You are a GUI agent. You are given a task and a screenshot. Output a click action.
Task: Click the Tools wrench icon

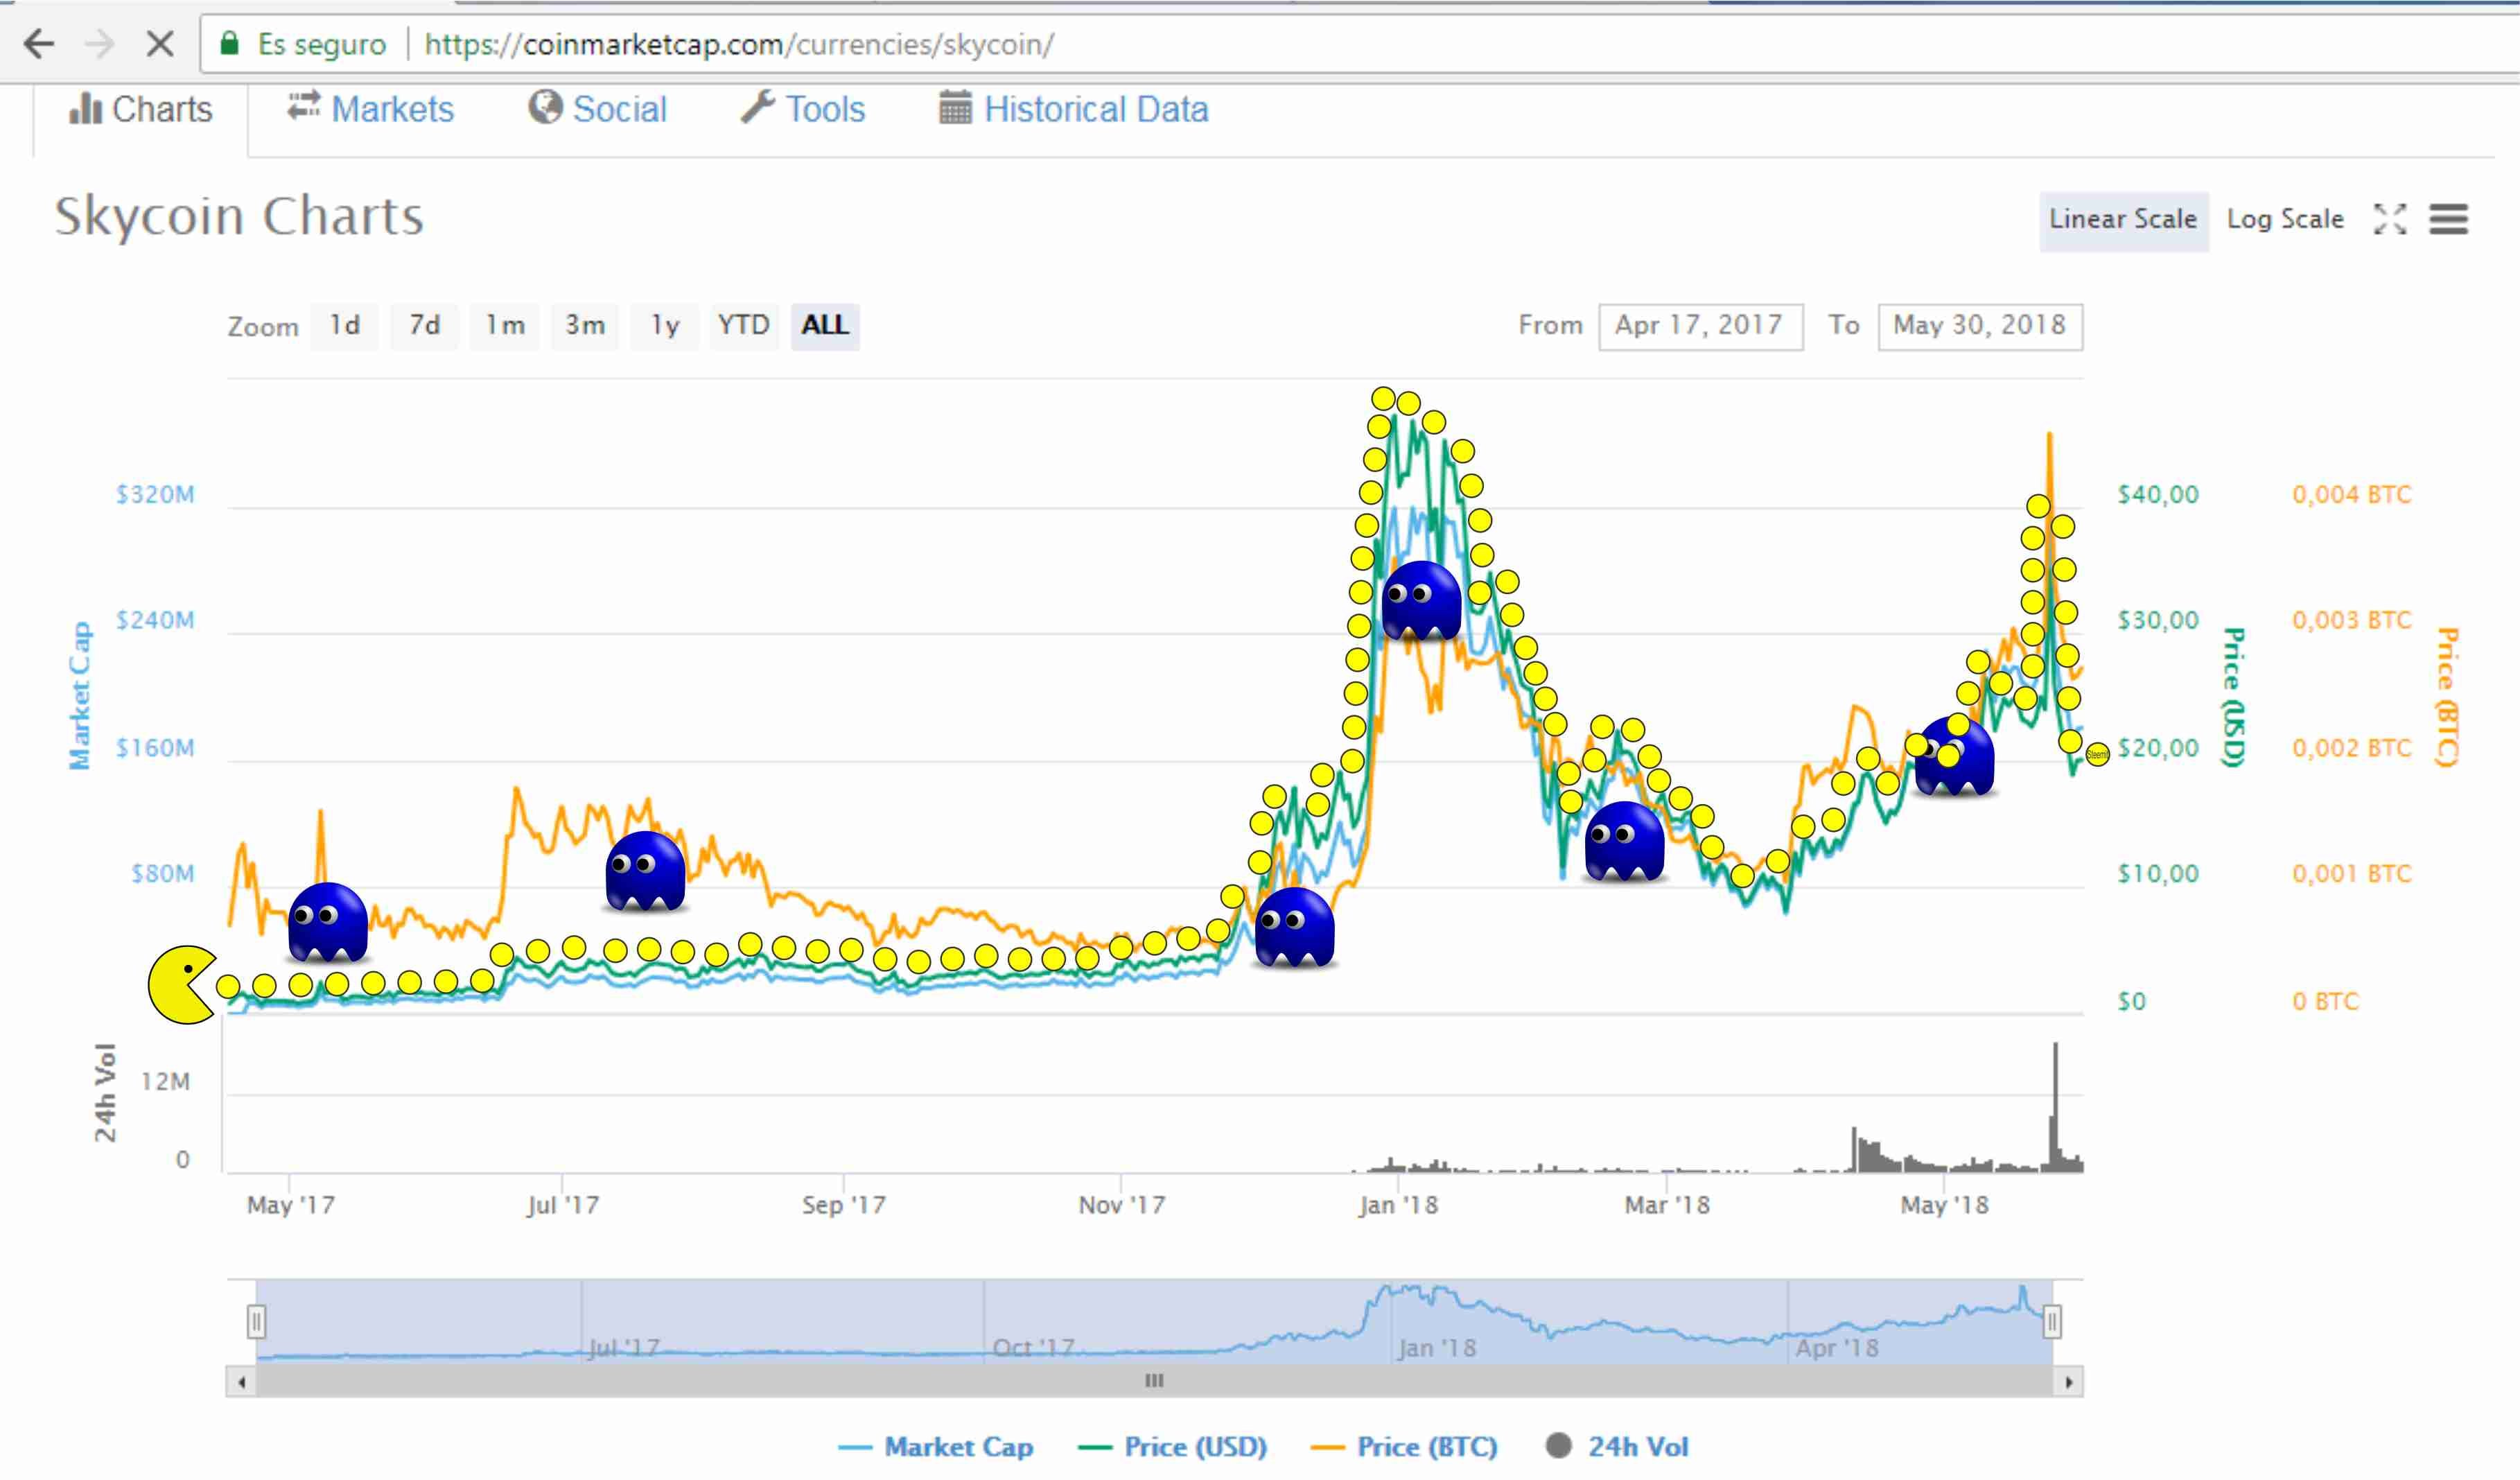pos(758,106)
